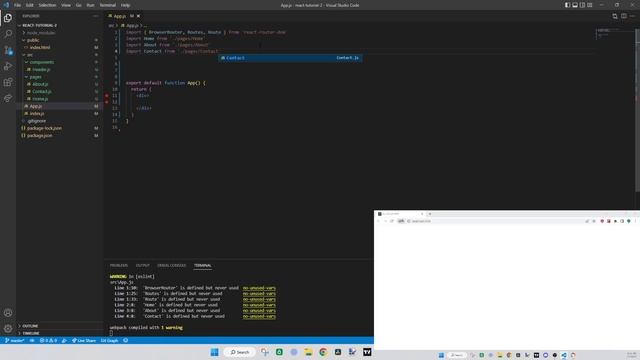Open the Terminal menu
The height and width of the screenshot is (360, 640).
[x=107, y=5]
